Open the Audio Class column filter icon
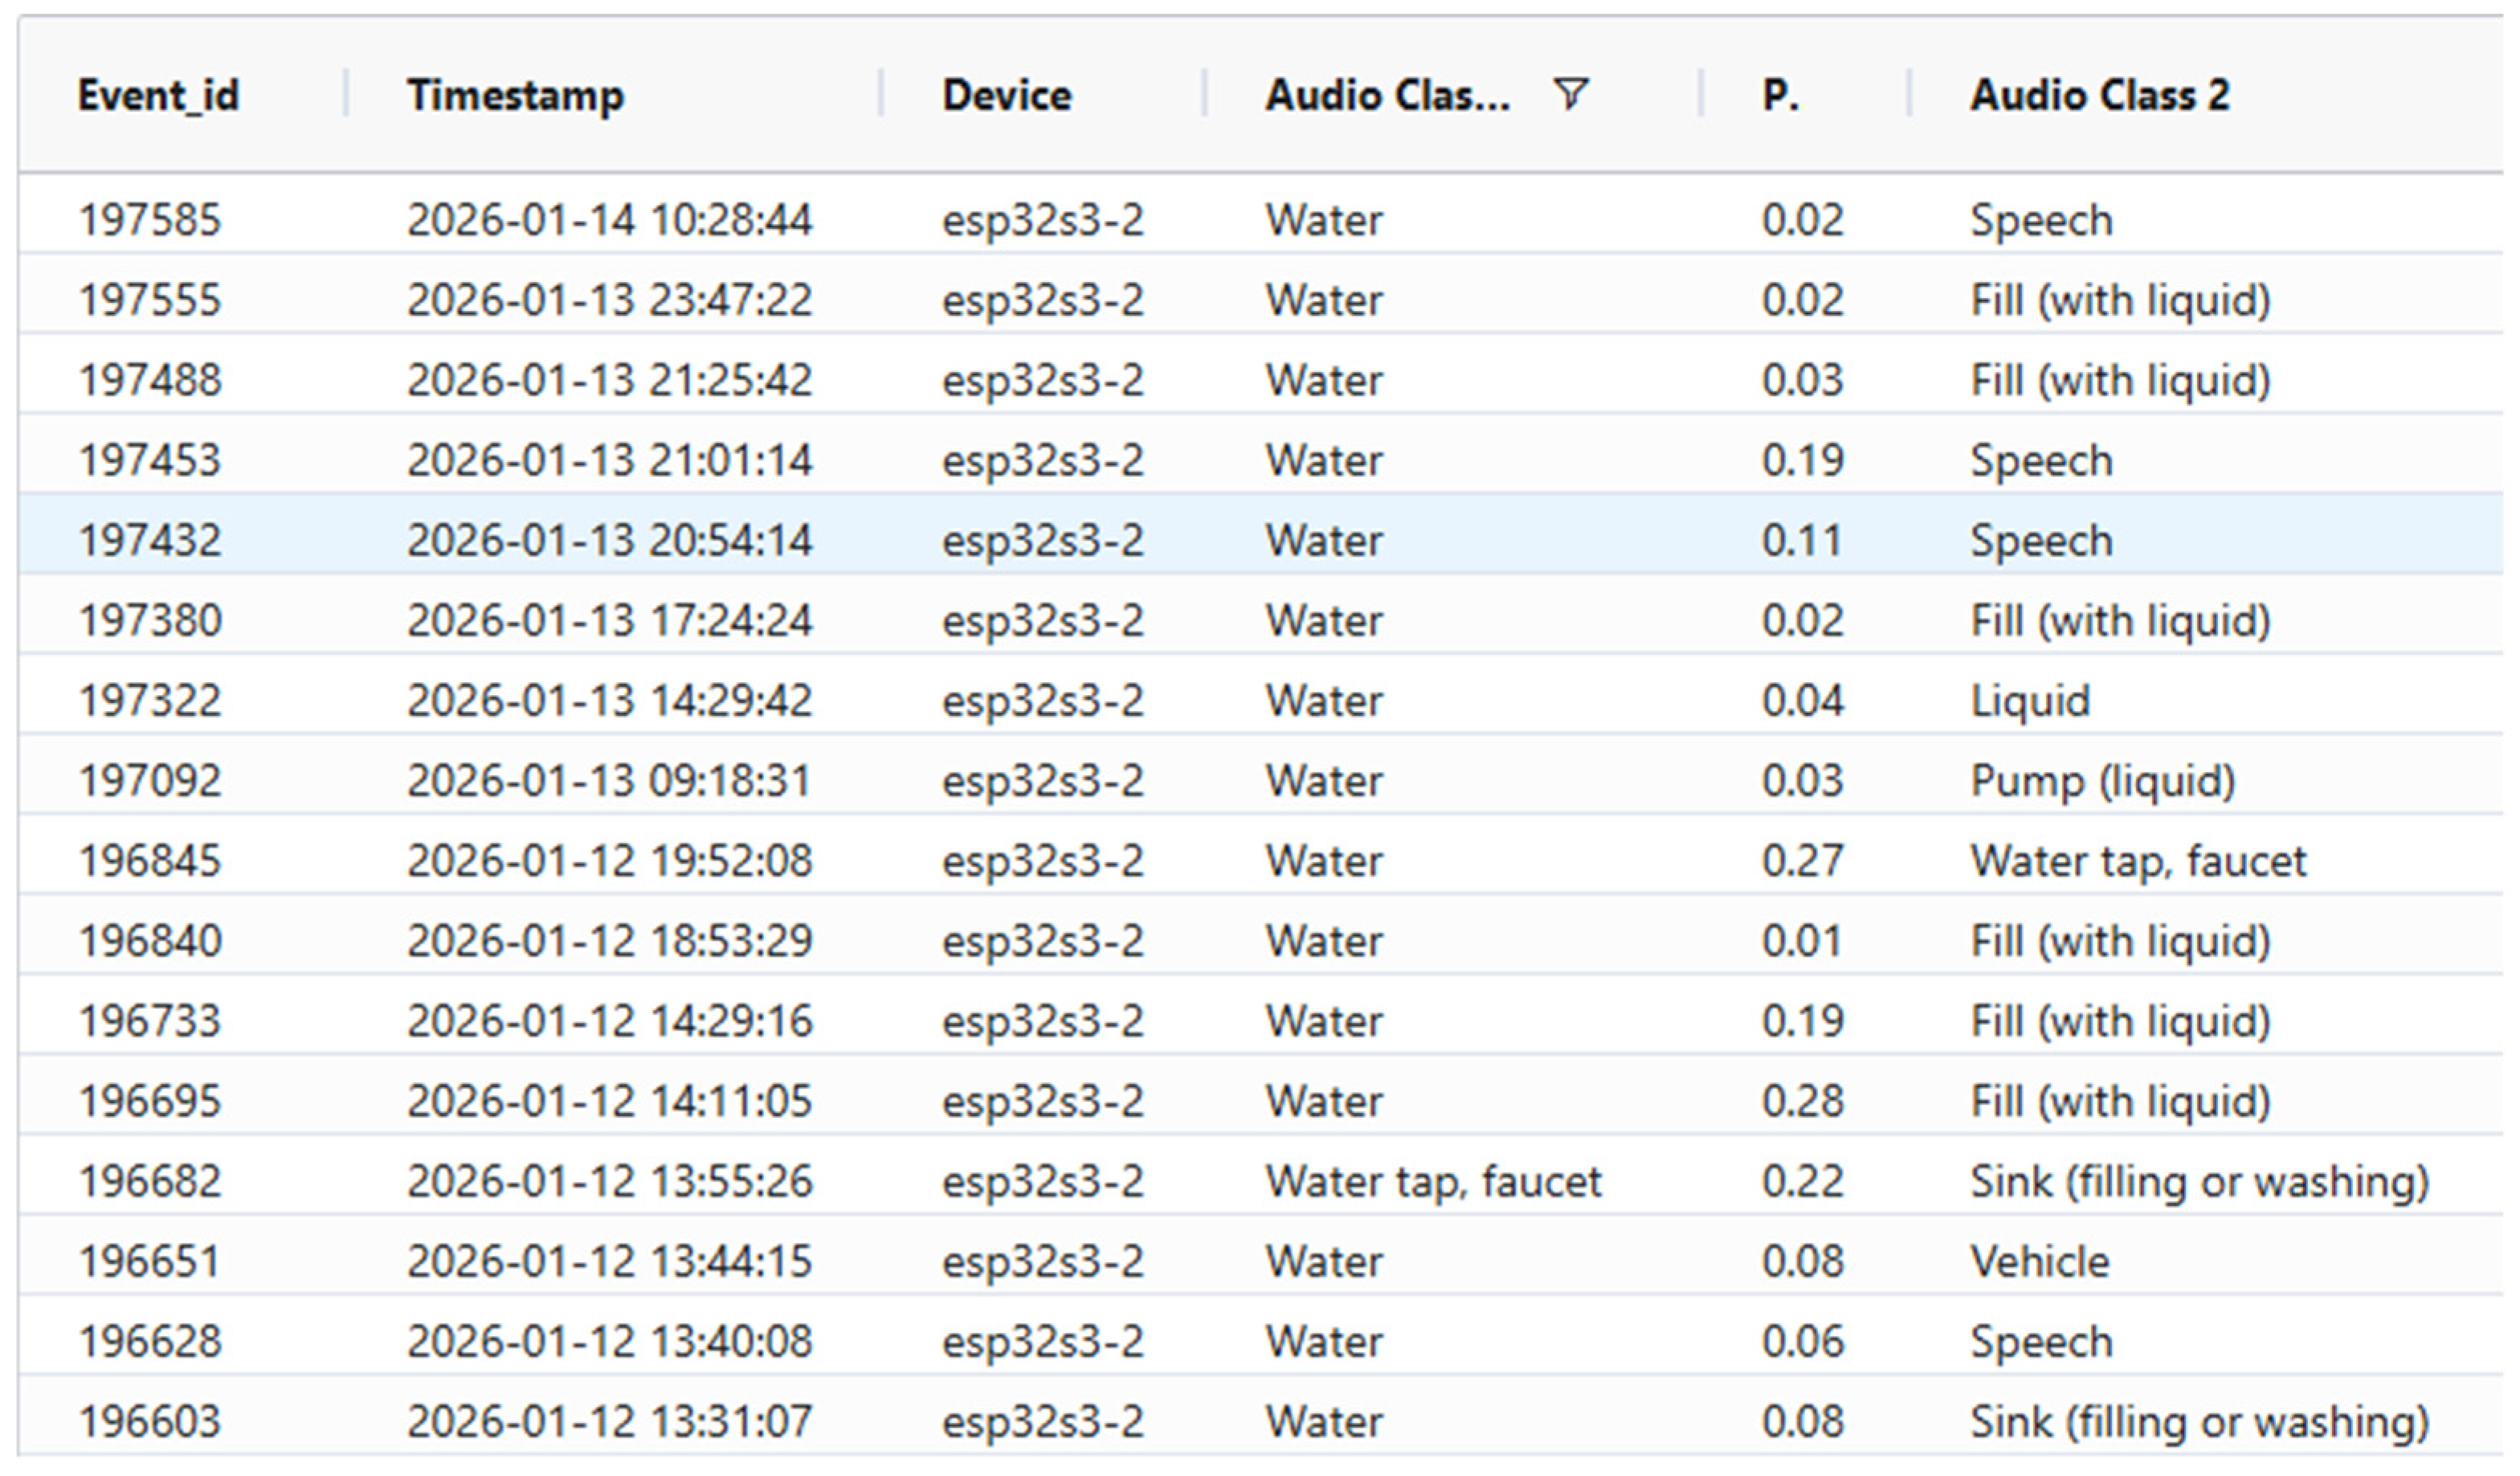This screenshot has width=2520, height=1476. coord(1571,94)
